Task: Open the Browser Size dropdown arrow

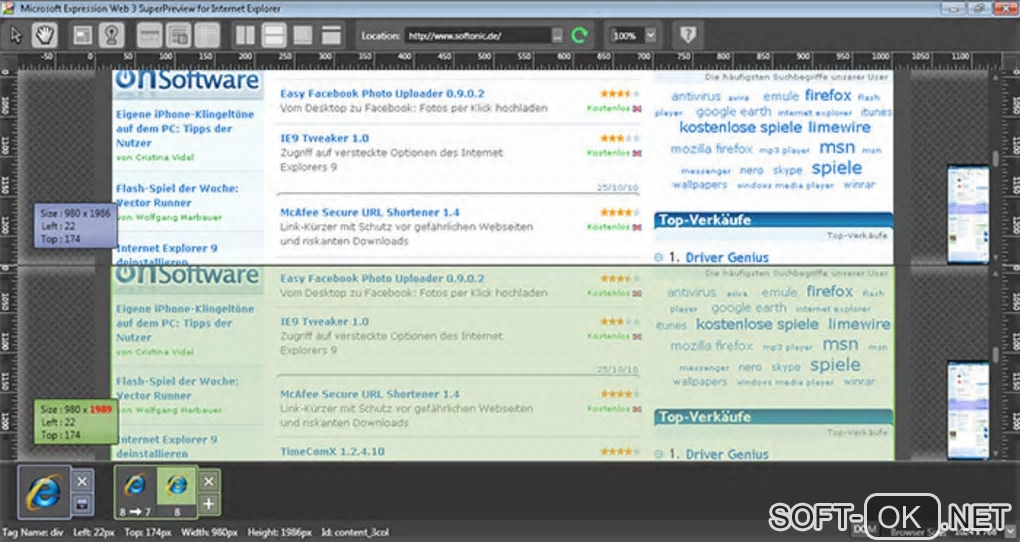Action: pyautogui.click(x=1010, y=532)
